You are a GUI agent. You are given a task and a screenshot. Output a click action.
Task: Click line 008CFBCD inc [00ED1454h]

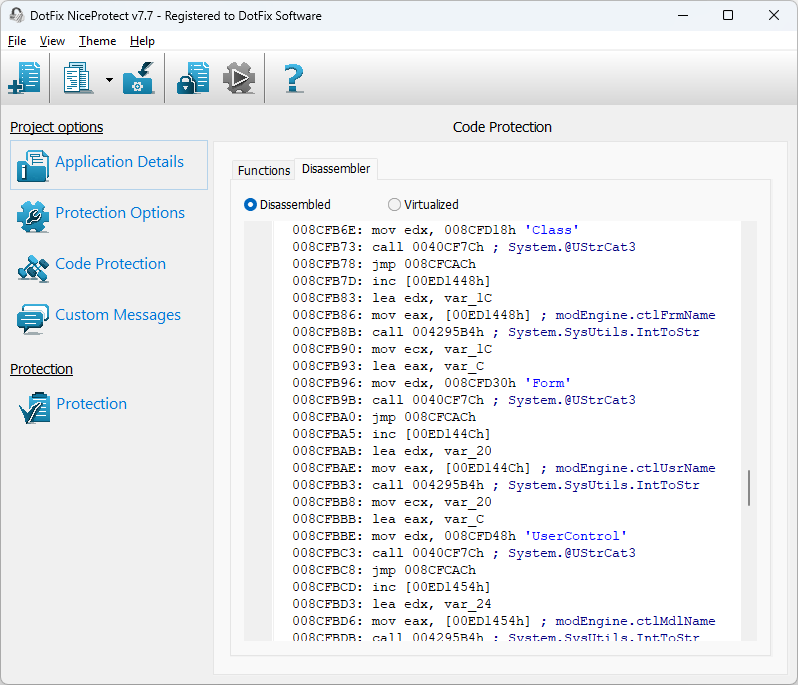391,587
